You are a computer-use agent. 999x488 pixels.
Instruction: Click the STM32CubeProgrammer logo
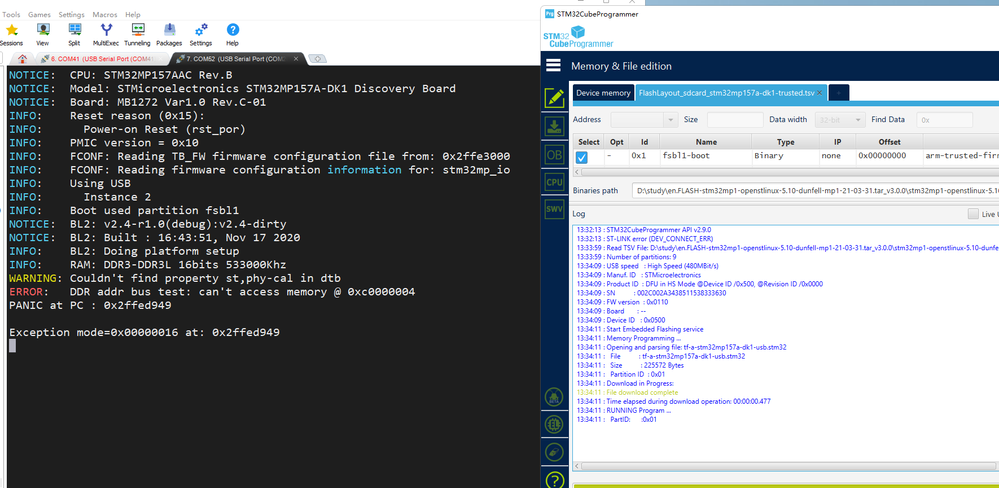(x=578, y=37)
